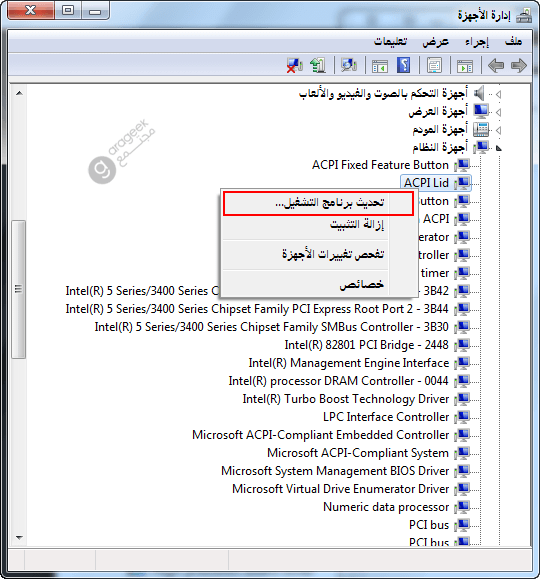Screen dimensions: 540x579
Task: Click icon beside SMBus Controller - 3B30
Action: pos(462,327)
